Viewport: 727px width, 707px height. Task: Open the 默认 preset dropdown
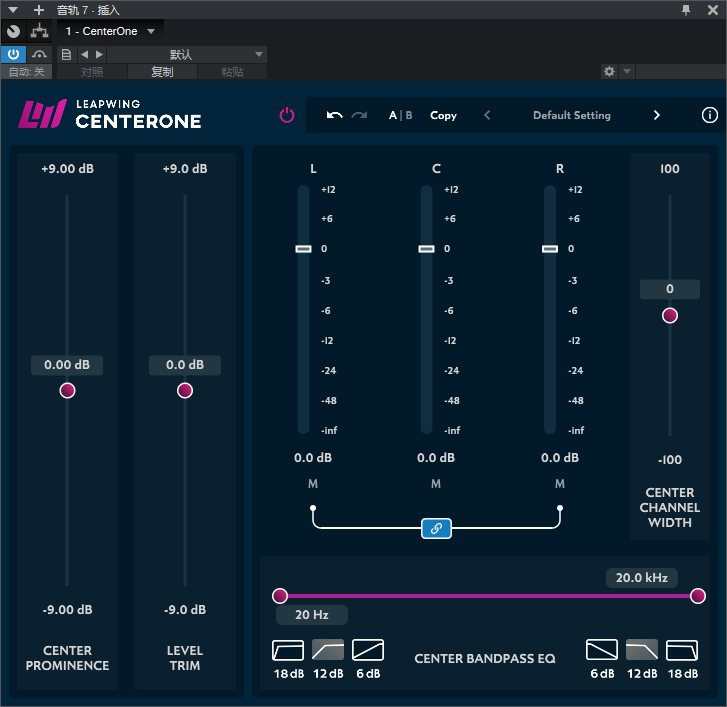(x=187, y=55)
